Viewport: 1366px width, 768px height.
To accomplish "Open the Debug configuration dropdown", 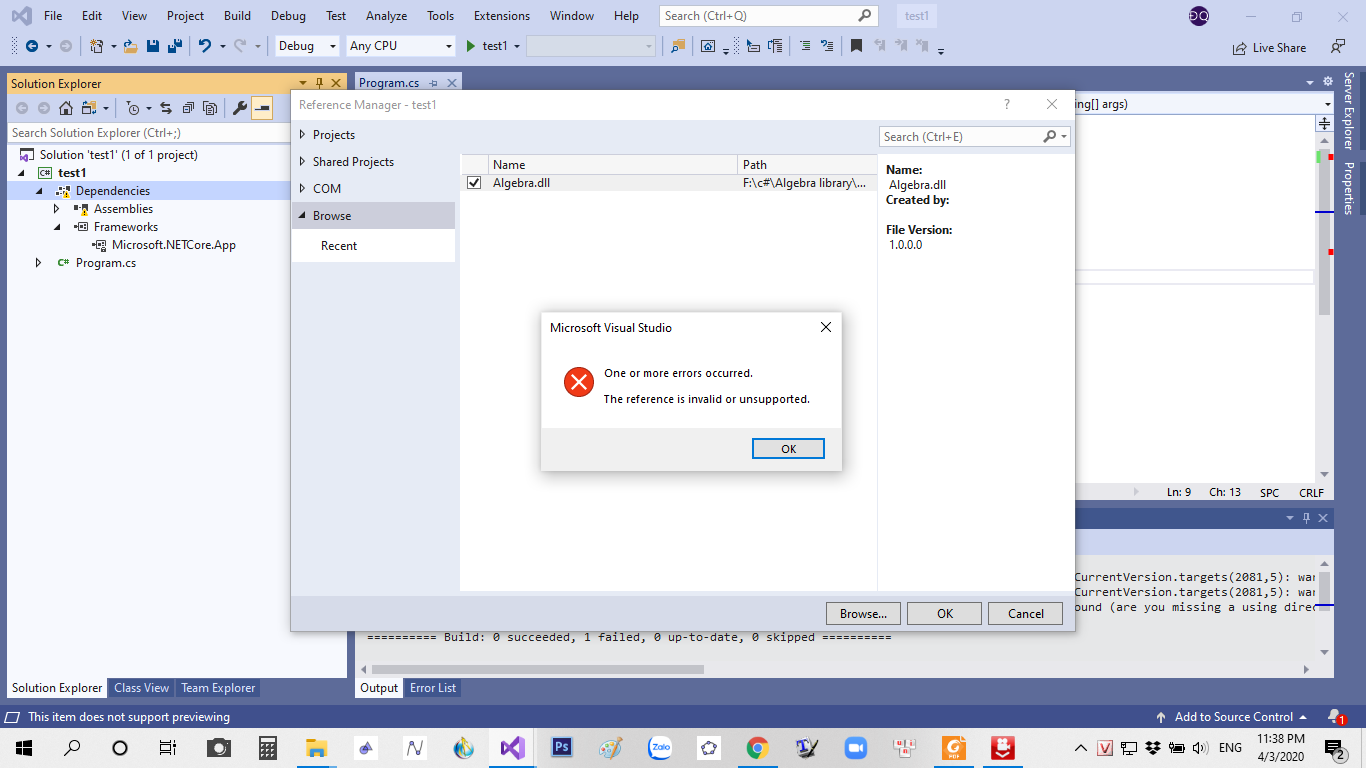I will pyautogui.click(x=309, y=46).
